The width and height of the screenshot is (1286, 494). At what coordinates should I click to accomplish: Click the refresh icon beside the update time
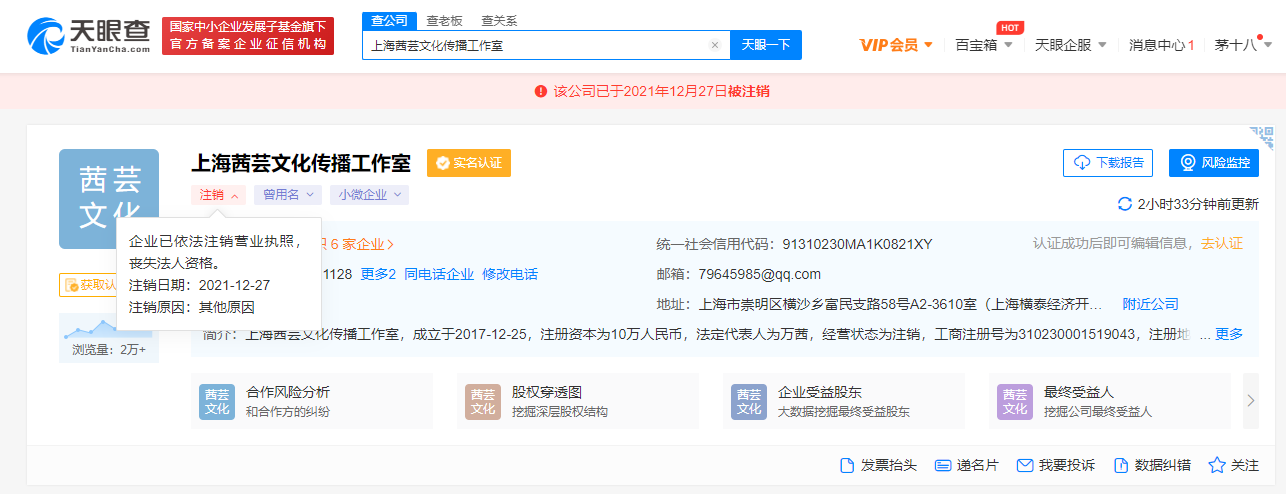point(1125,204)
